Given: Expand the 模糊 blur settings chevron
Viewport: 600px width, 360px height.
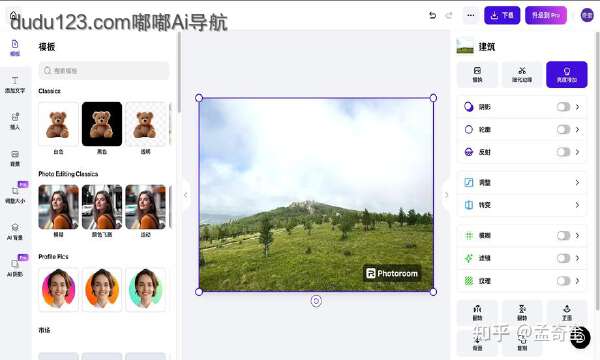Looking at the screenshot, I should 577,235.
